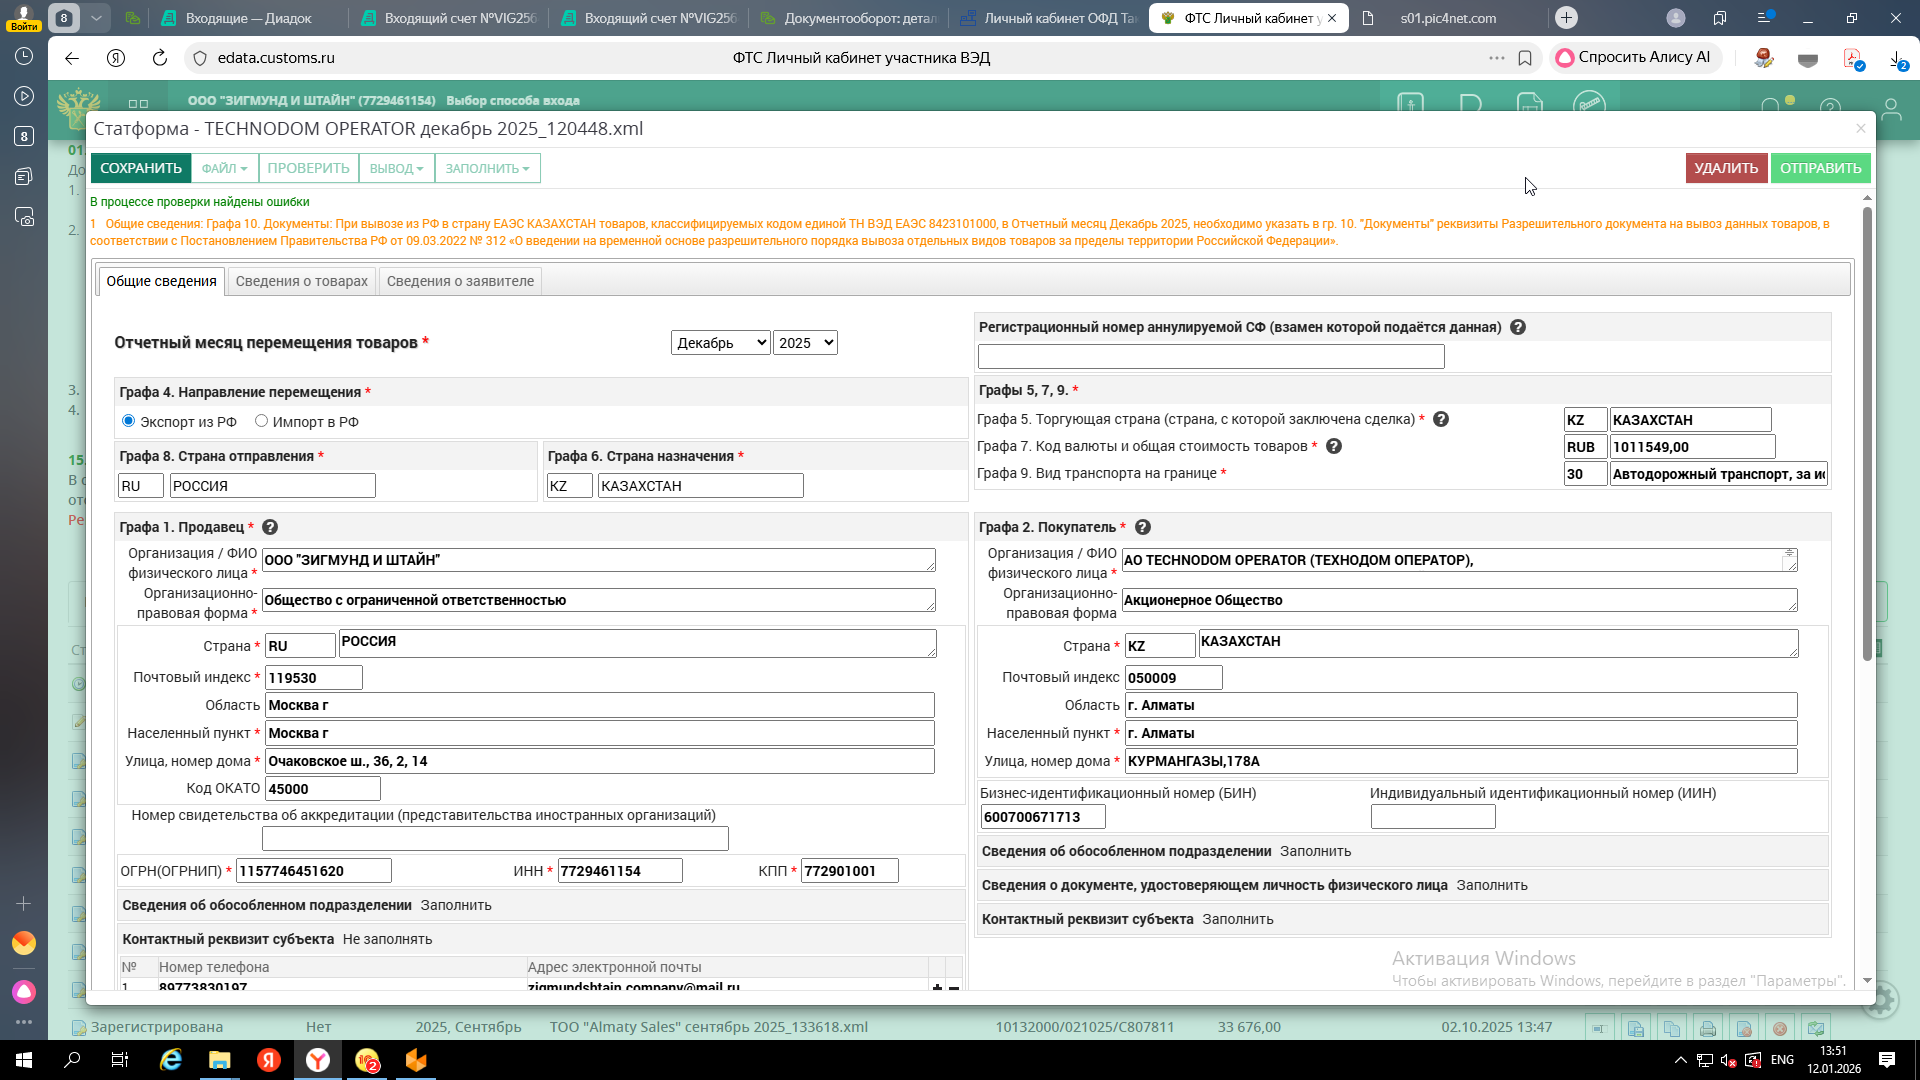1920x1080 pixels.
Task: Click help icon for Графа 7 currency code
Action: (x=1334, y=446)
